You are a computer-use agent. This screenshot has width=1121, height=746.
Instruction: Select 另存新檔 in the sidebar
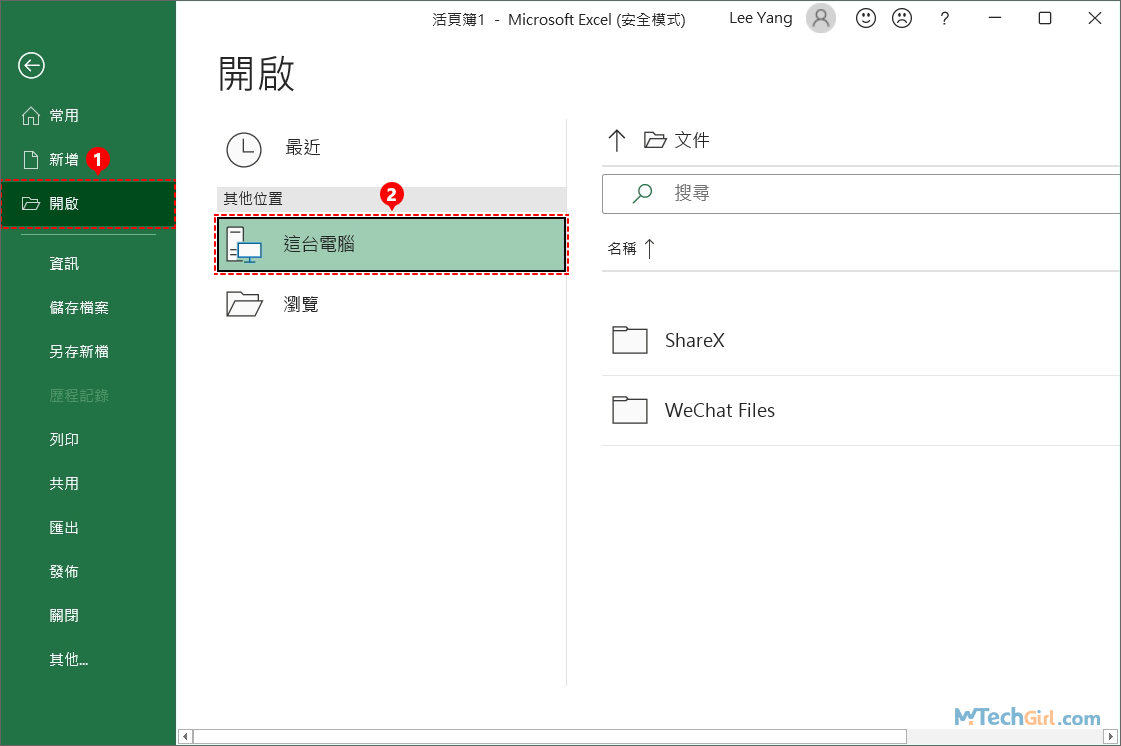(79, 352)
